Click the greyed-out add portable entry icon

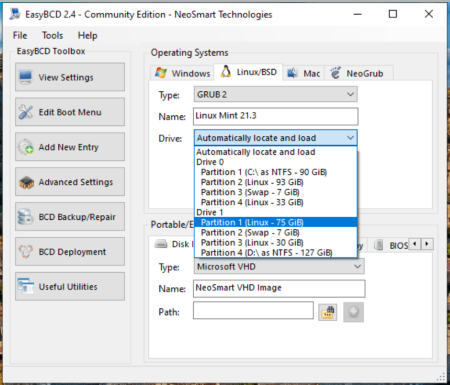(353, 312)
